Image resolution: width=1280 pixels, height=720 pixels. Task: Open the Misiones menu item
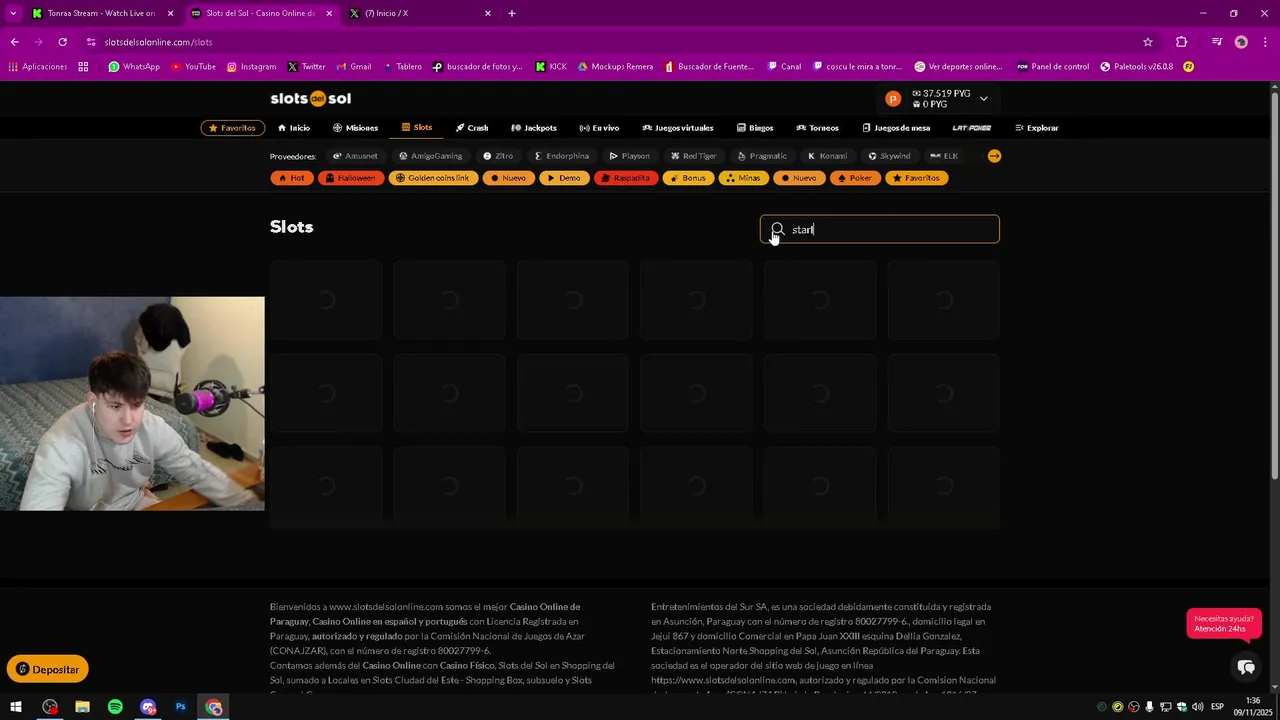tap(355, 128)
